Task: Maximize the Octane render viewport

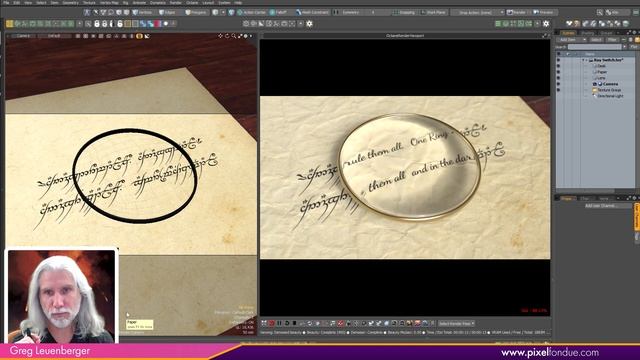Action: click(x=545, y=36)
